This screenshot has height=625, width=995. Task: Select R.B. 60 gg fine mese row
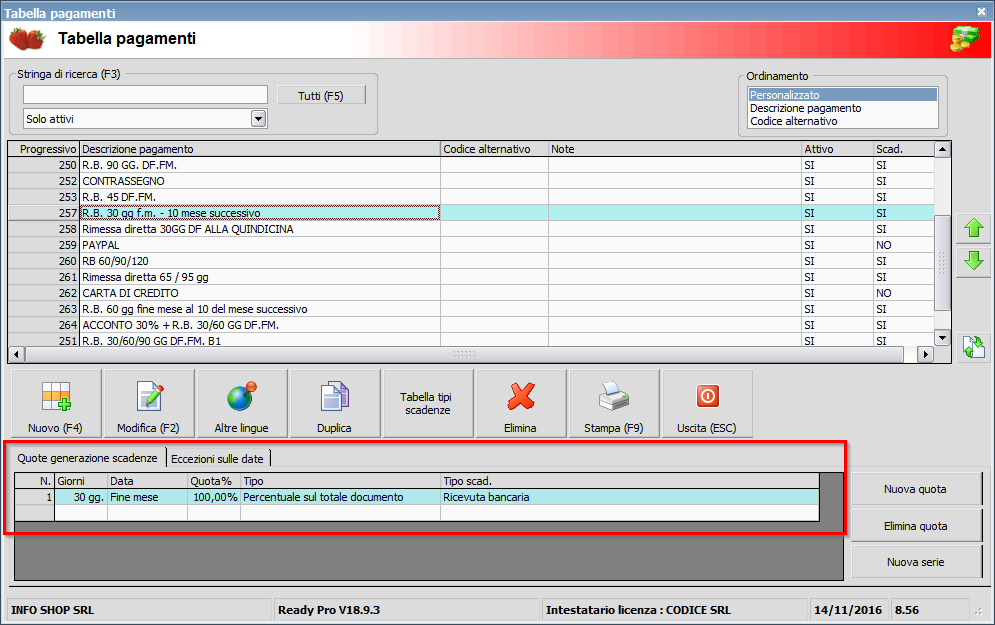pos(471,309)
